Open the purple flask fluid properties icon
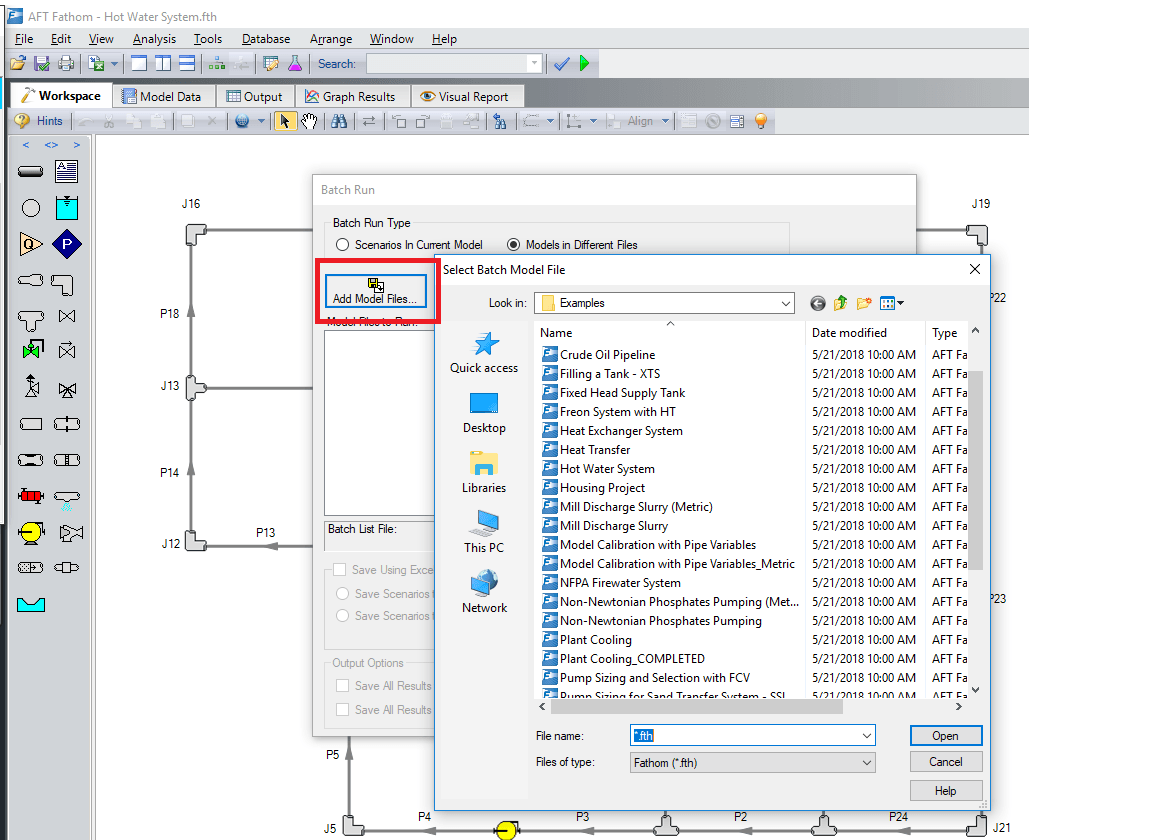The width and height of the screenshot is (1150, 840). (x=295, y=64)
